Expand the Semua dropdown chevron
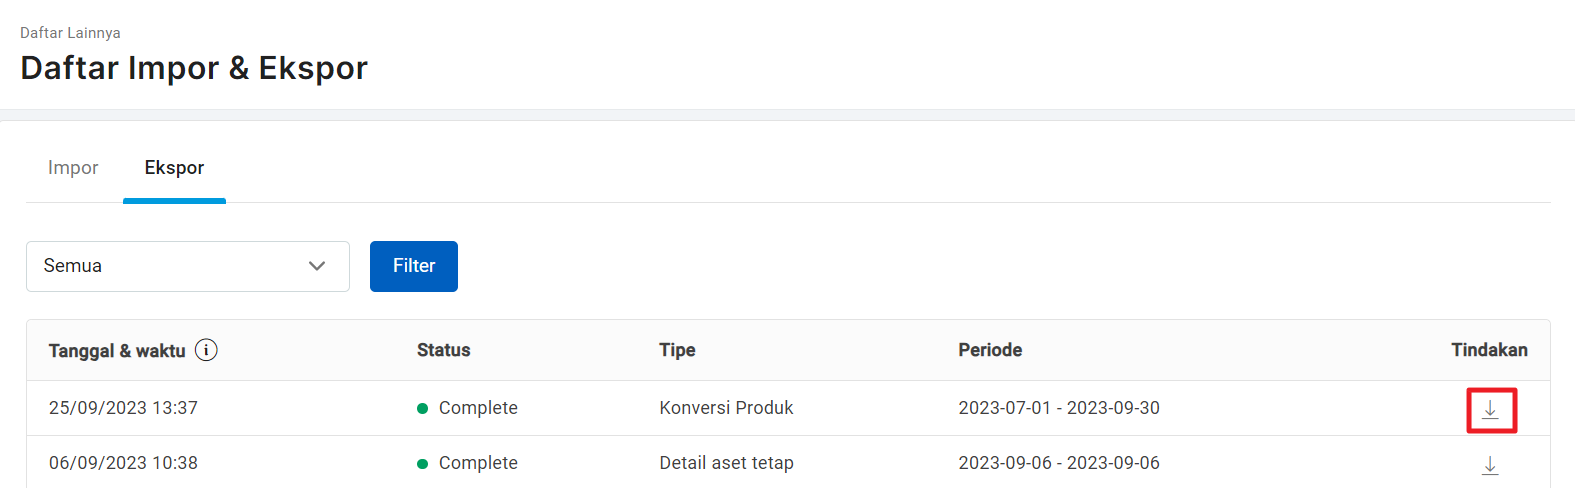The height and width of the screenshot is (488, 1575). [317, 266]
